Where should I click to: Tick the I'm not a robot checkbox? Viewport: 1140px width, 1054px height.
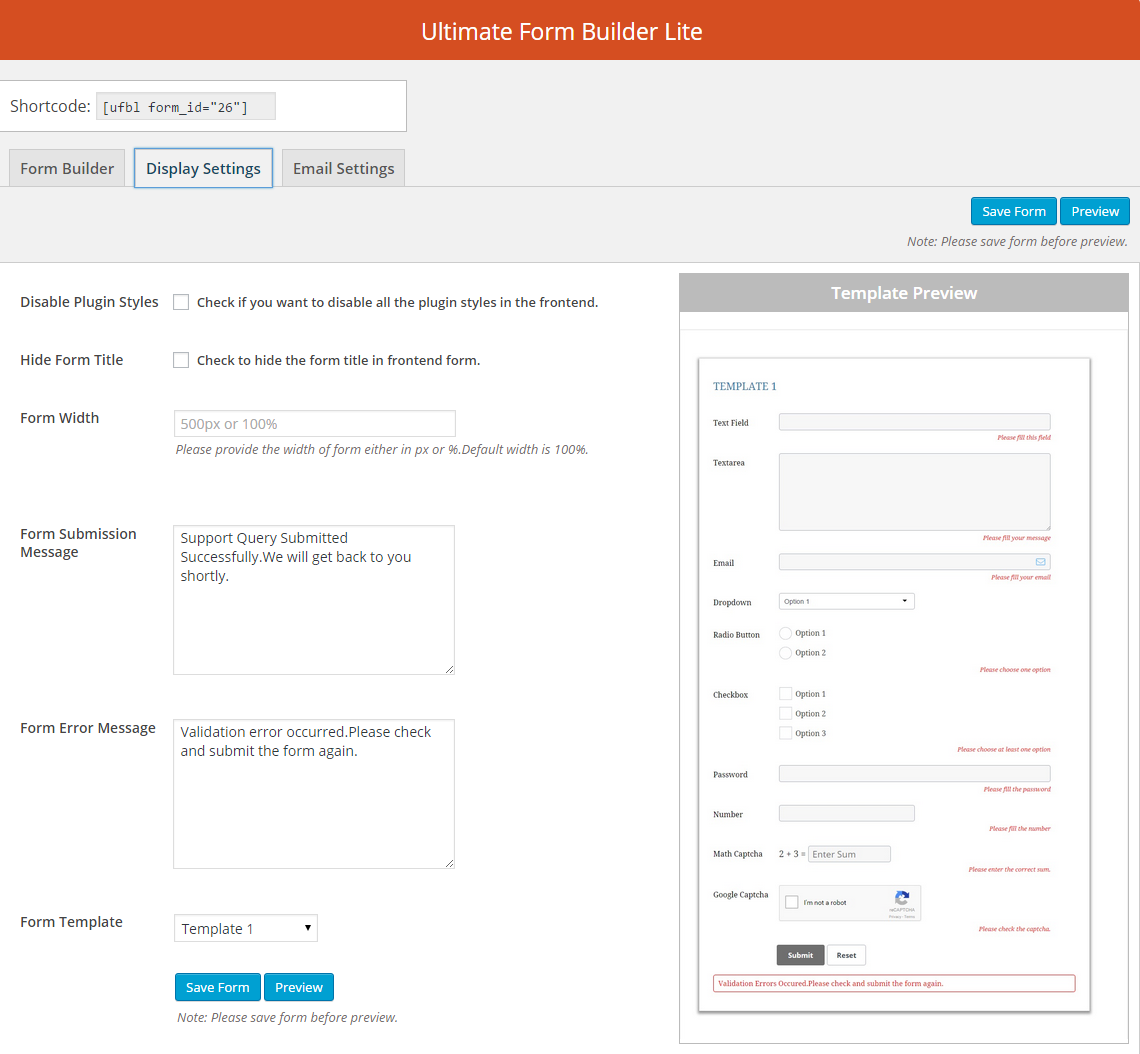click(x=792, y=902)
